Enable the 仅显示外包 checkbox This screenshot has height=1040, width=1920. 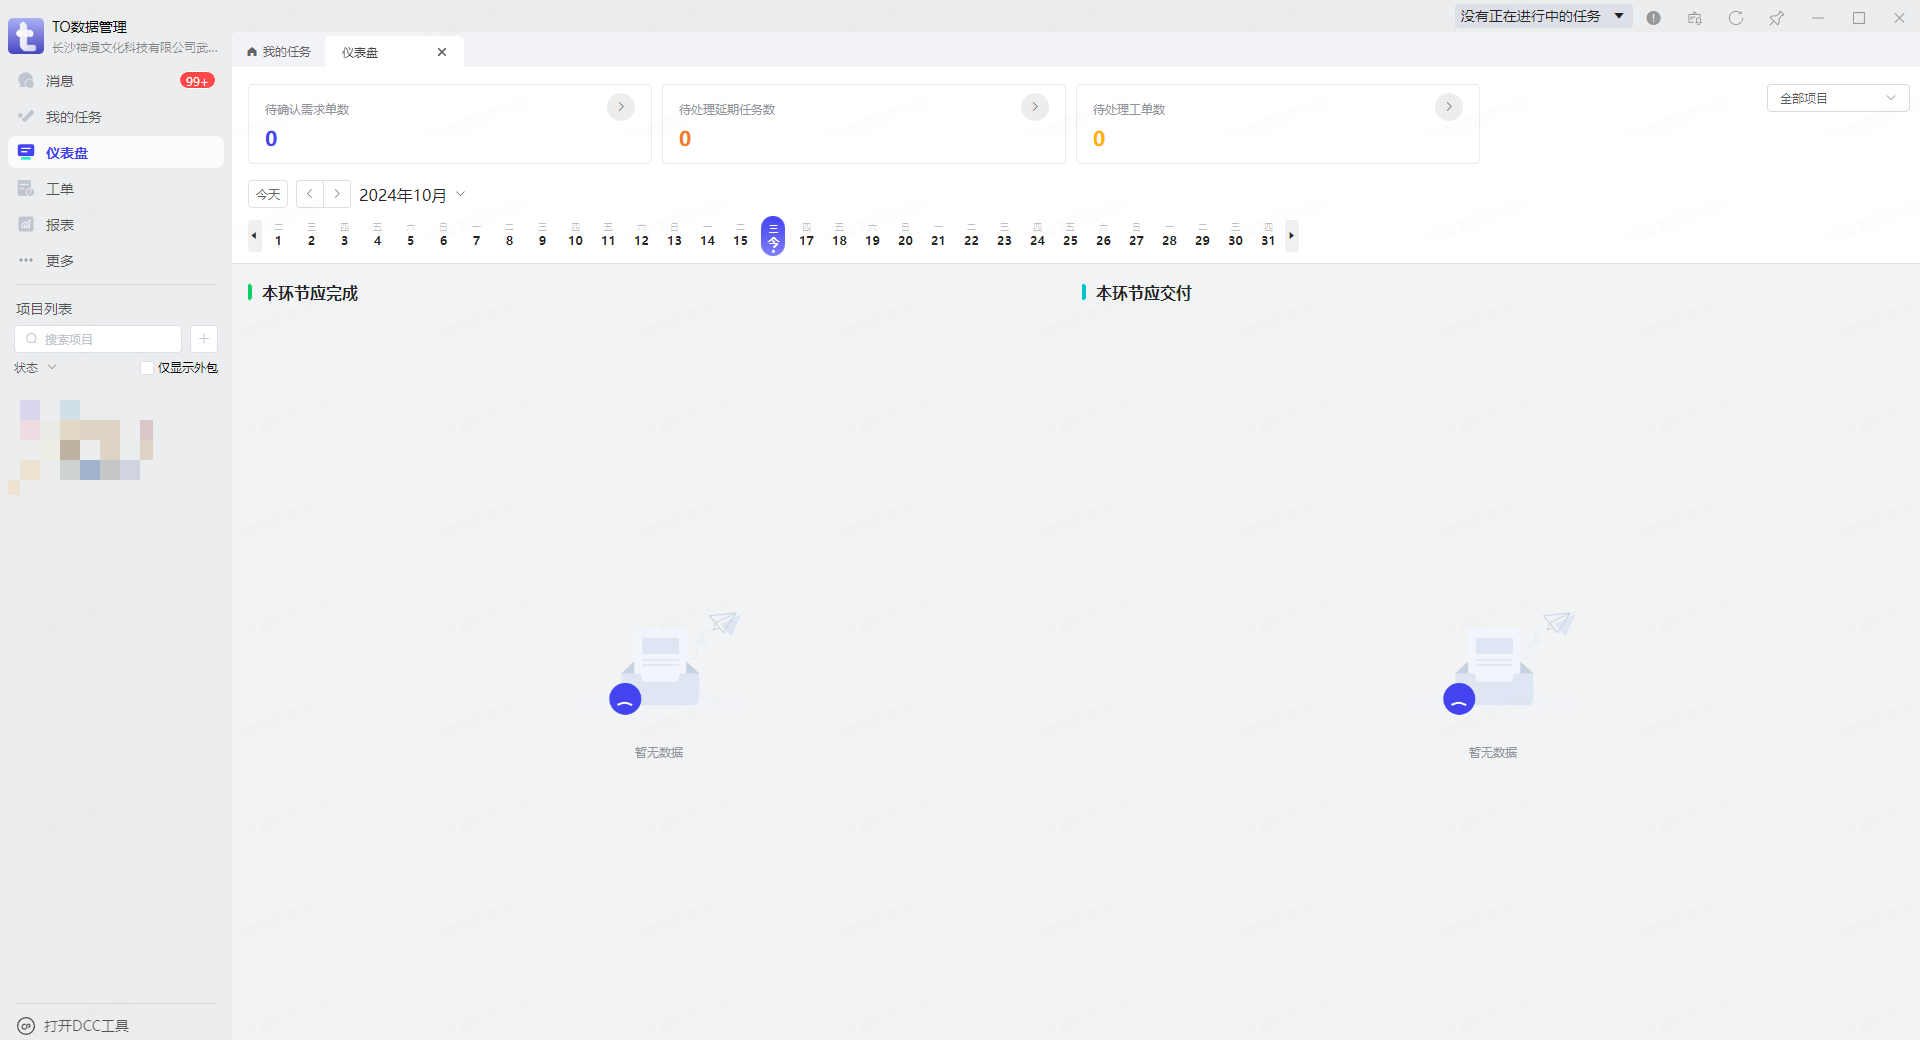click(147, 368)
